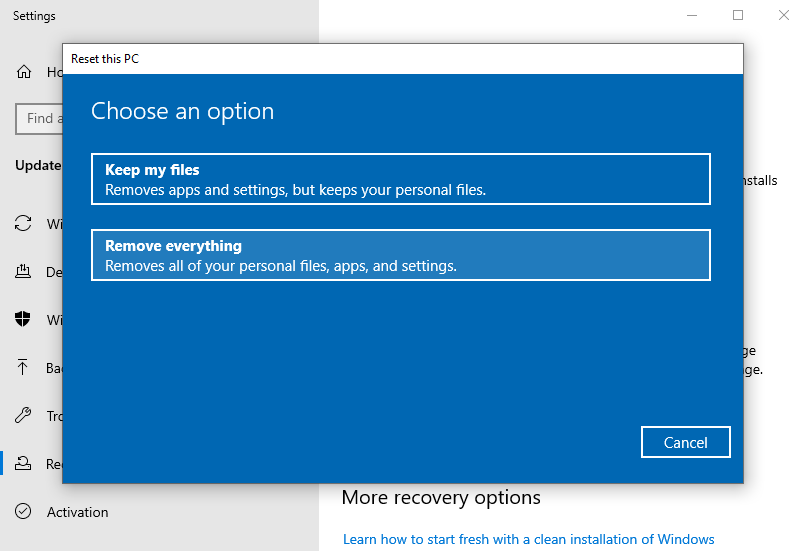Maximize the Settings window
807x551 pixels.
(x=738, y=15)
